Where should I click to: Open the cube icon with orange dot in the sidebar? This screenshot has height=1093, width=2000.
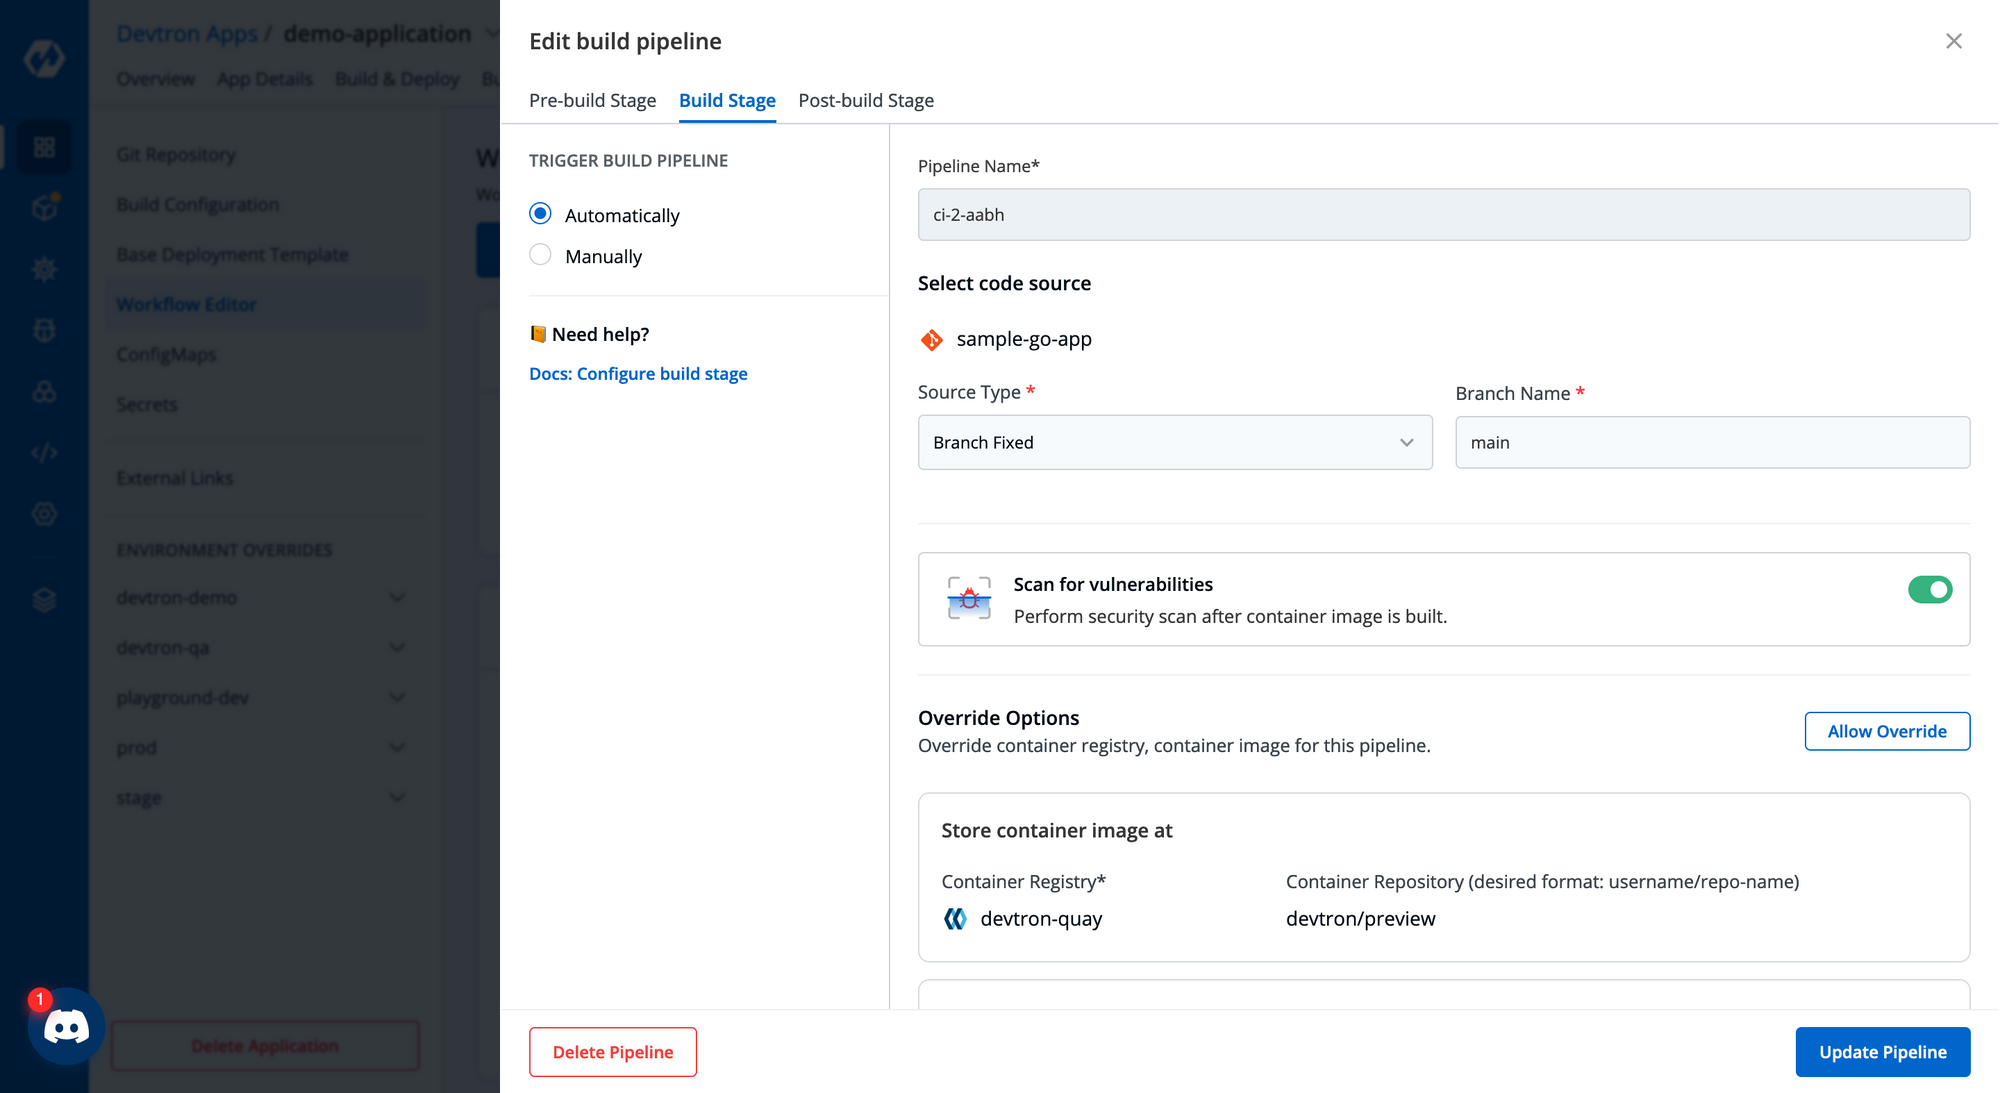coord(44,208)
